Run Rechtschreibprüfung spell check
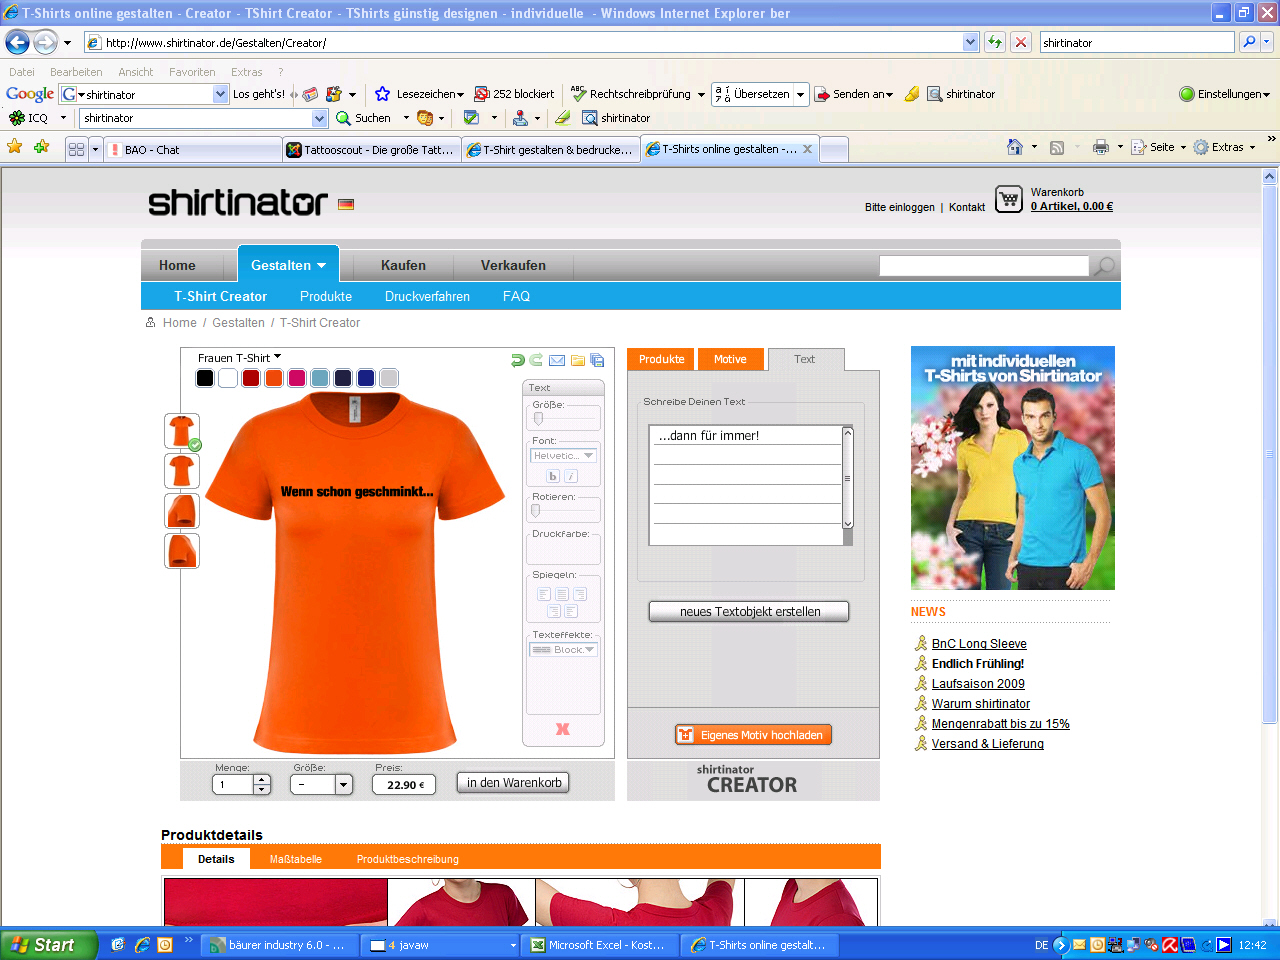This screenshot has width=1280, height=960. coord(631,94)
